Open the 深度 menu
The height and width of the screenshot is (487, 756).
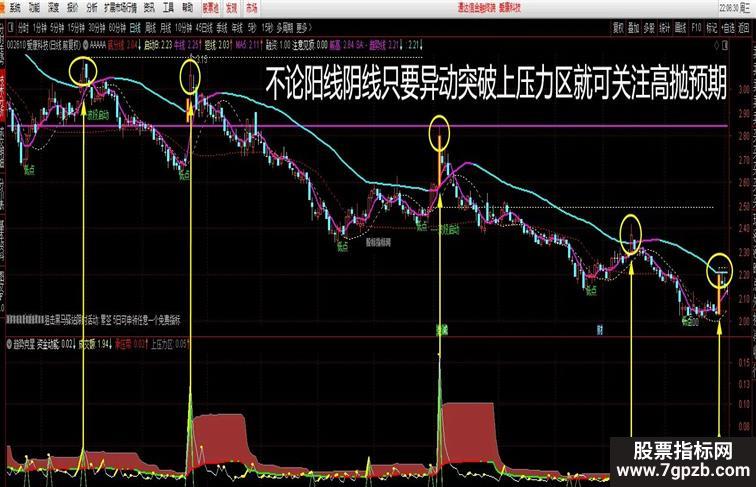click(x=54, y=8)
